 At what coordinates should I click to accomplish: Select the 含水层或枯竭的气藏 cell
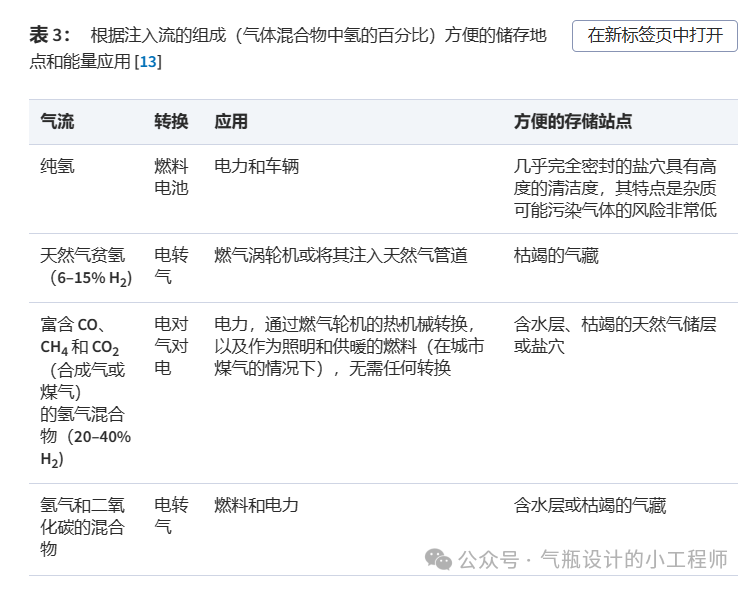(x=590, y=506)
